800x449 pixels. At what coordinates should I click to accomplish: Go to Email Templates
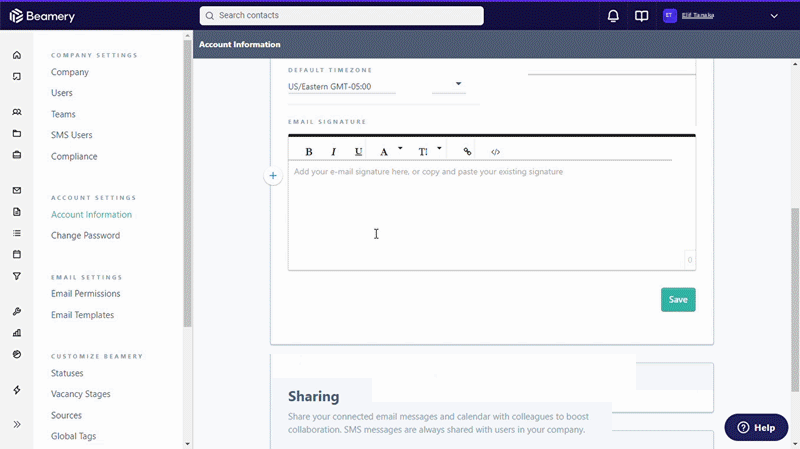click(82, 315)
